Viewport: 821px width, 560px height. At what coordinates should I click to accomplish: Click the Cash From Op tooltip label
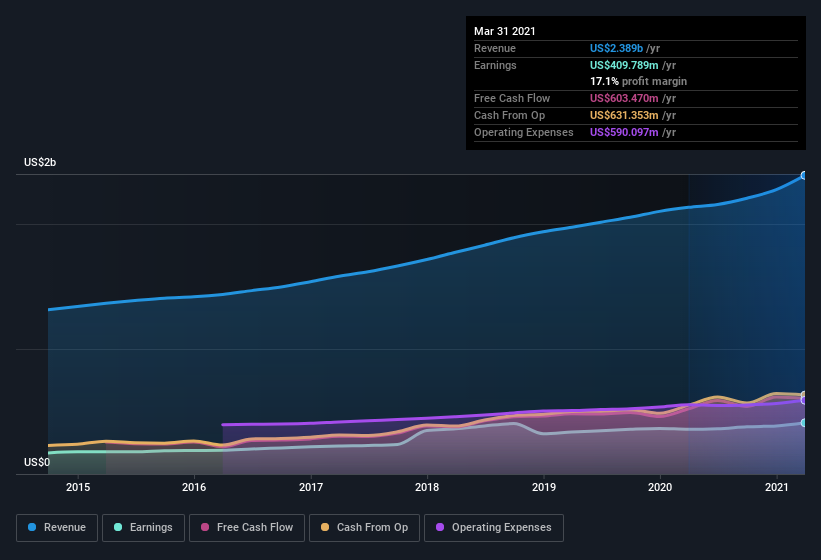[509, 115]
